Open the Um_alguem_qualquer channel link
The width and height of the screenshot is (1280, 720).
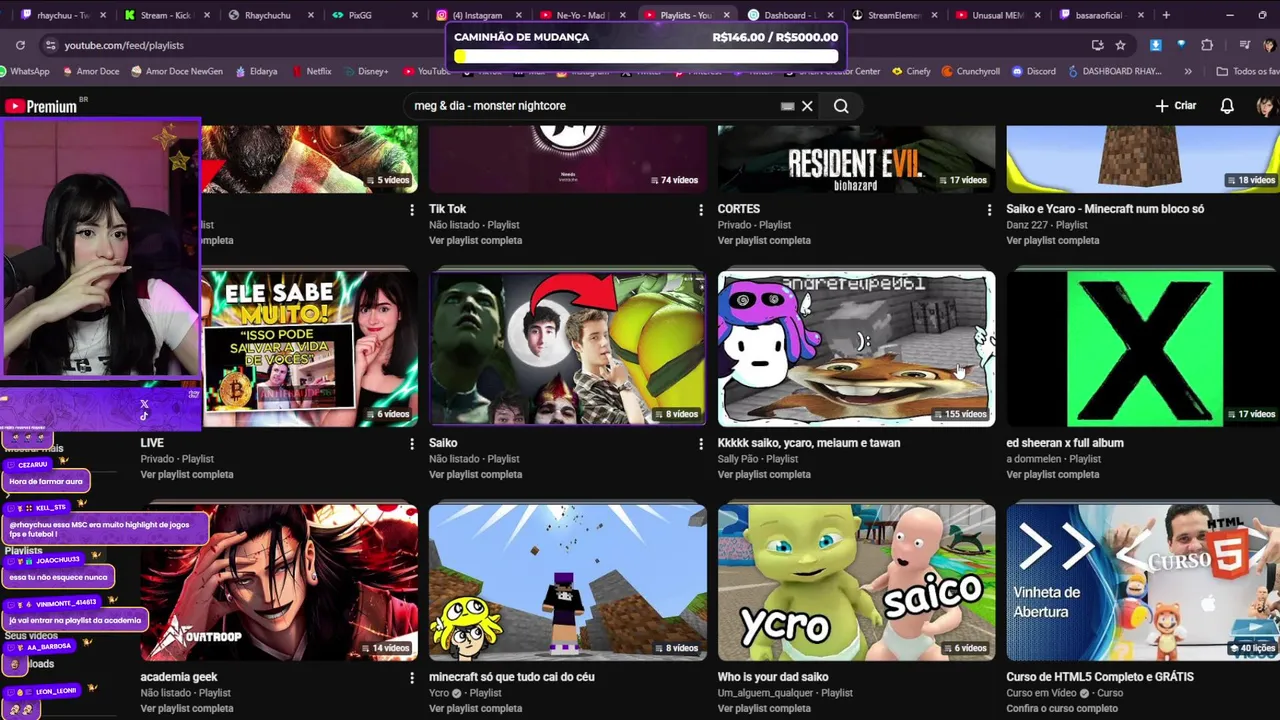[766, 693]
